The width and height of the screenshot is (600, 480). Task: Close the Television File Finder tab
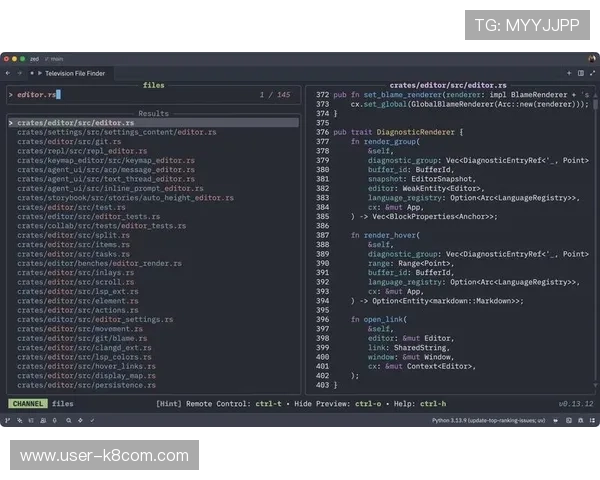[x=34, y=73]
